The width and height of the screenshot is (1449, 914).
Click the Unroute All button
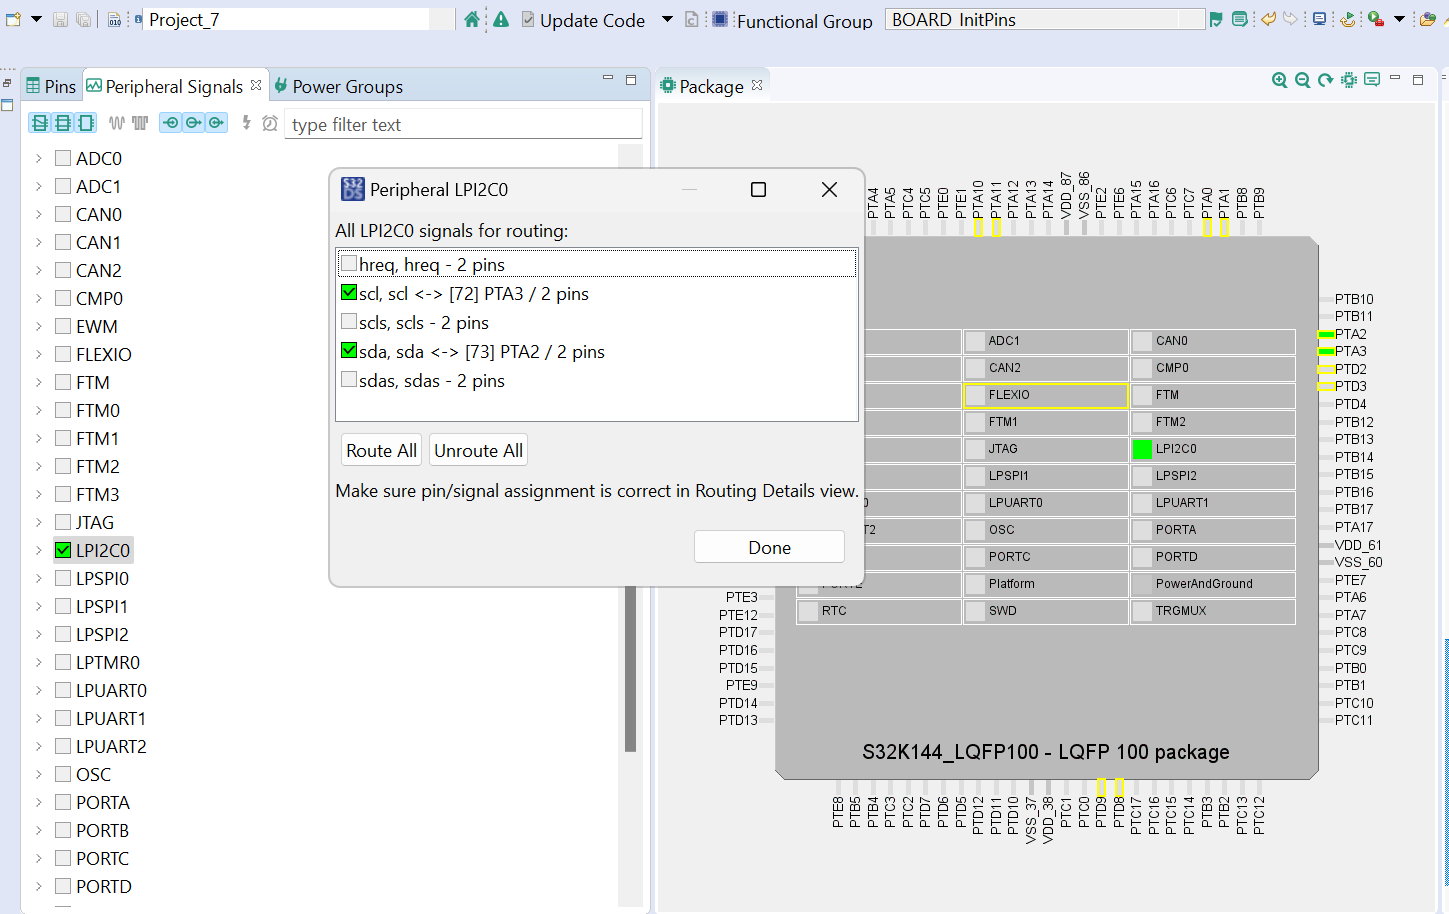[478, 450]
